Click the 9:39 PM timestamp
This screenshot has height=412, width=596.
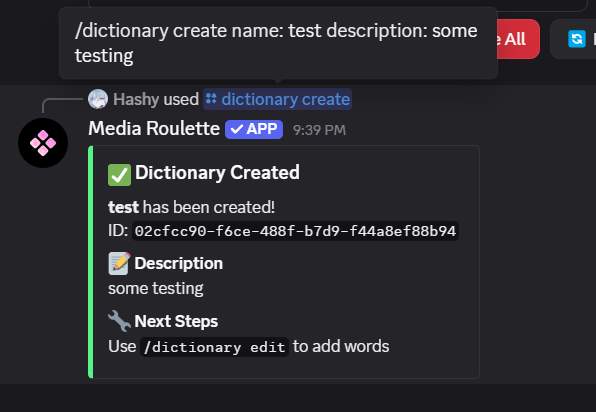[x=319, y=130]
